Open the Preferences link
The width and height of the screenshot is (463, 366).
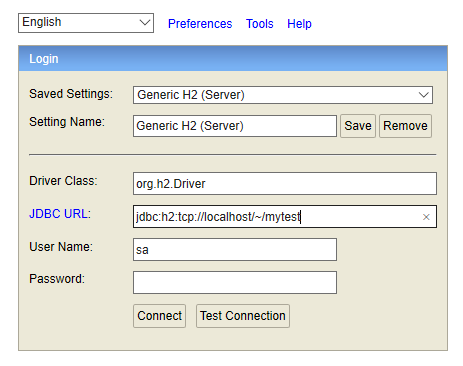200,24
